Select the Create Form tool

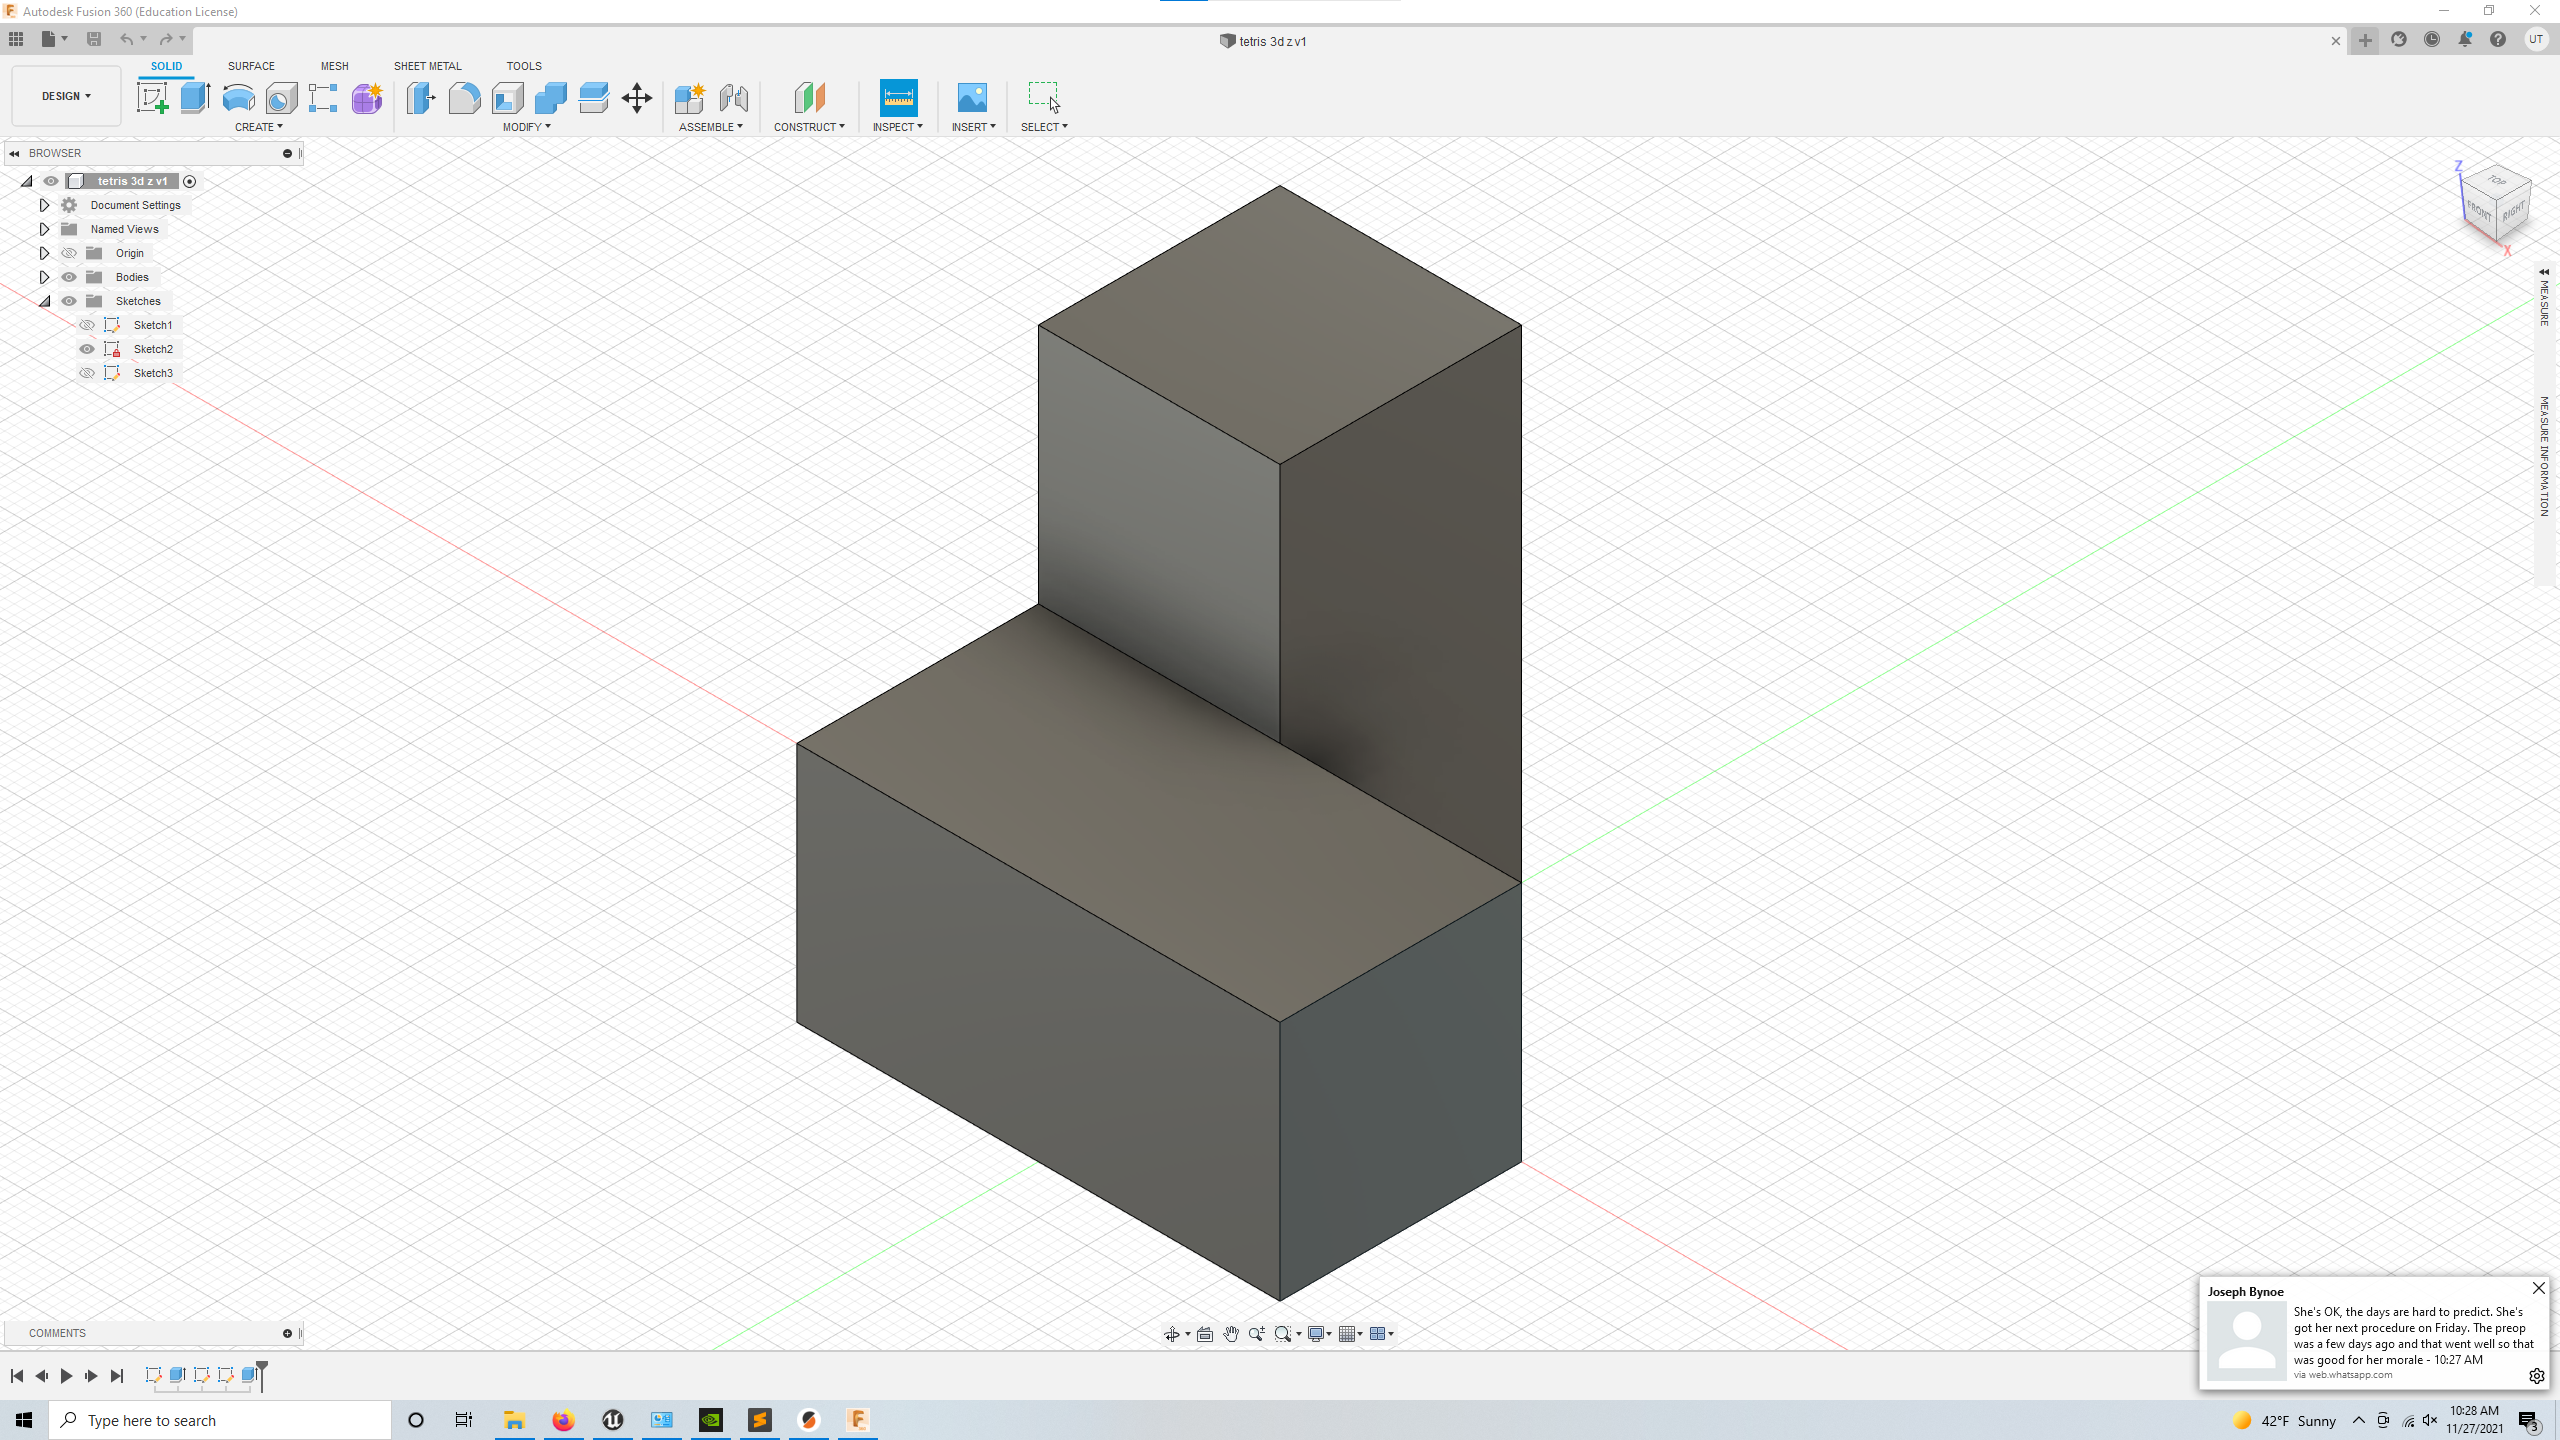pyautogui.click(x=367, y=98)
